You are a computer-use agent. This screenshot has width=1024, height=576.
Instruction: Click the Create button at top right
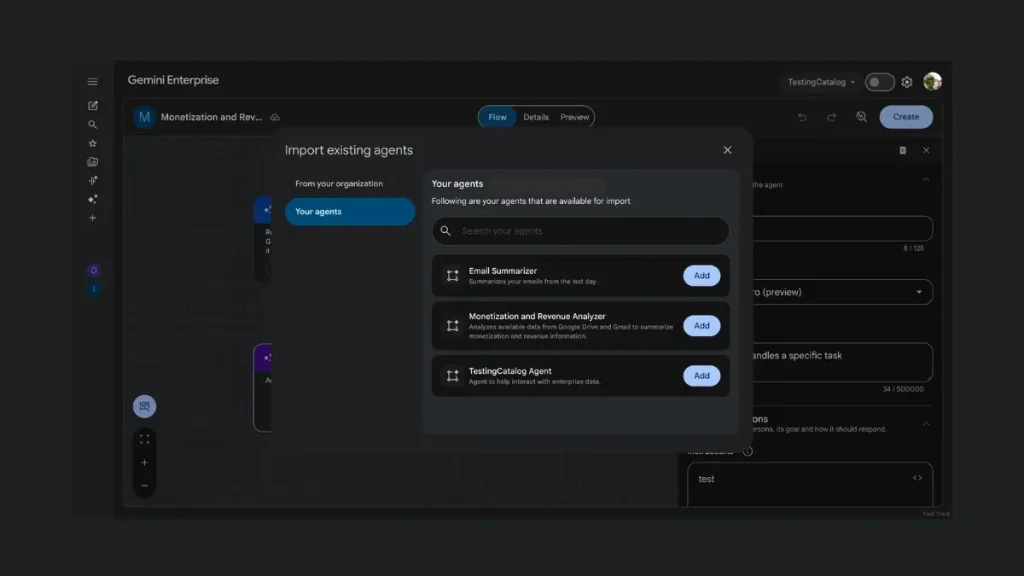tap(905, 117)
